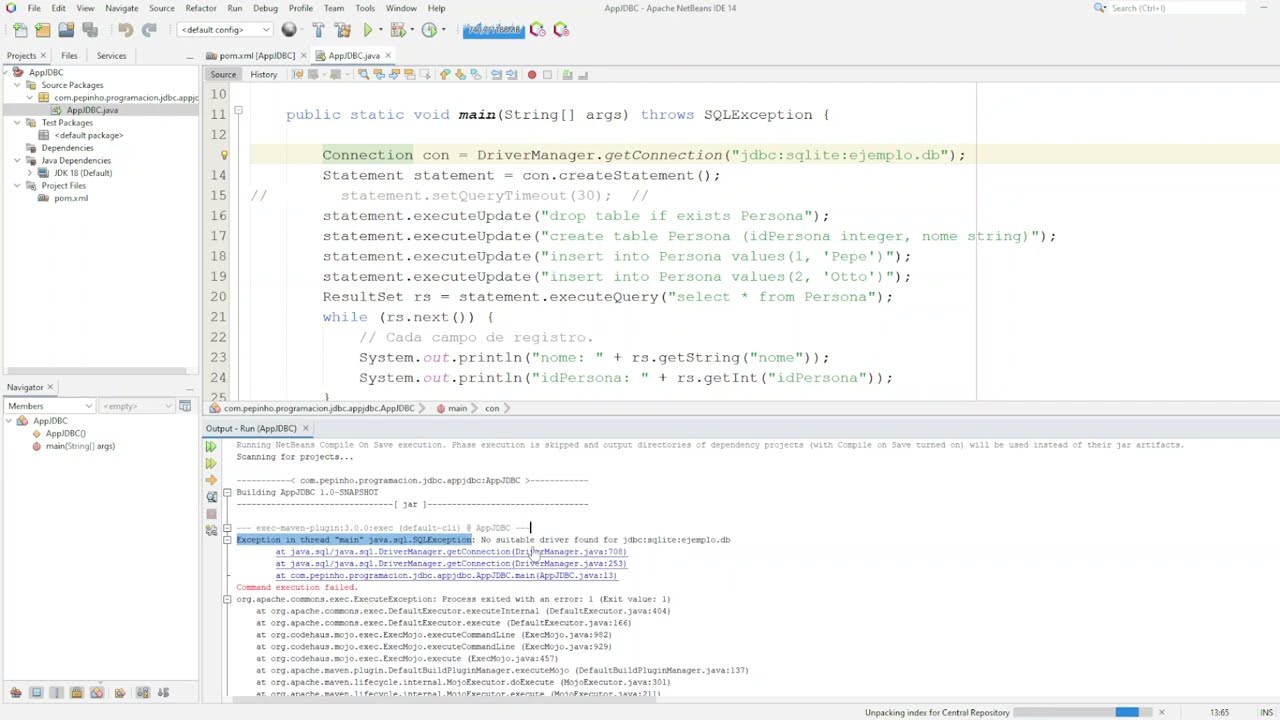Open the Run Project dropdown arrow
The height and width of the screenshot is (720, 1280).
(380, 30)
